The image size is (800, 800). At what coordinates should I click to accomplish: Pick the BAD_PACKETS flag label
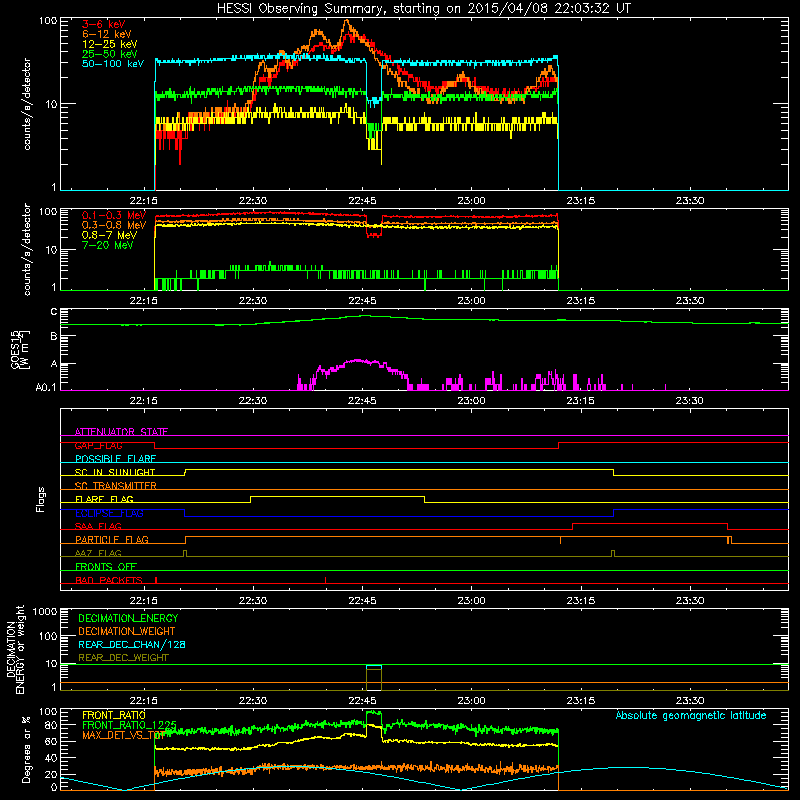pos(109,580)
